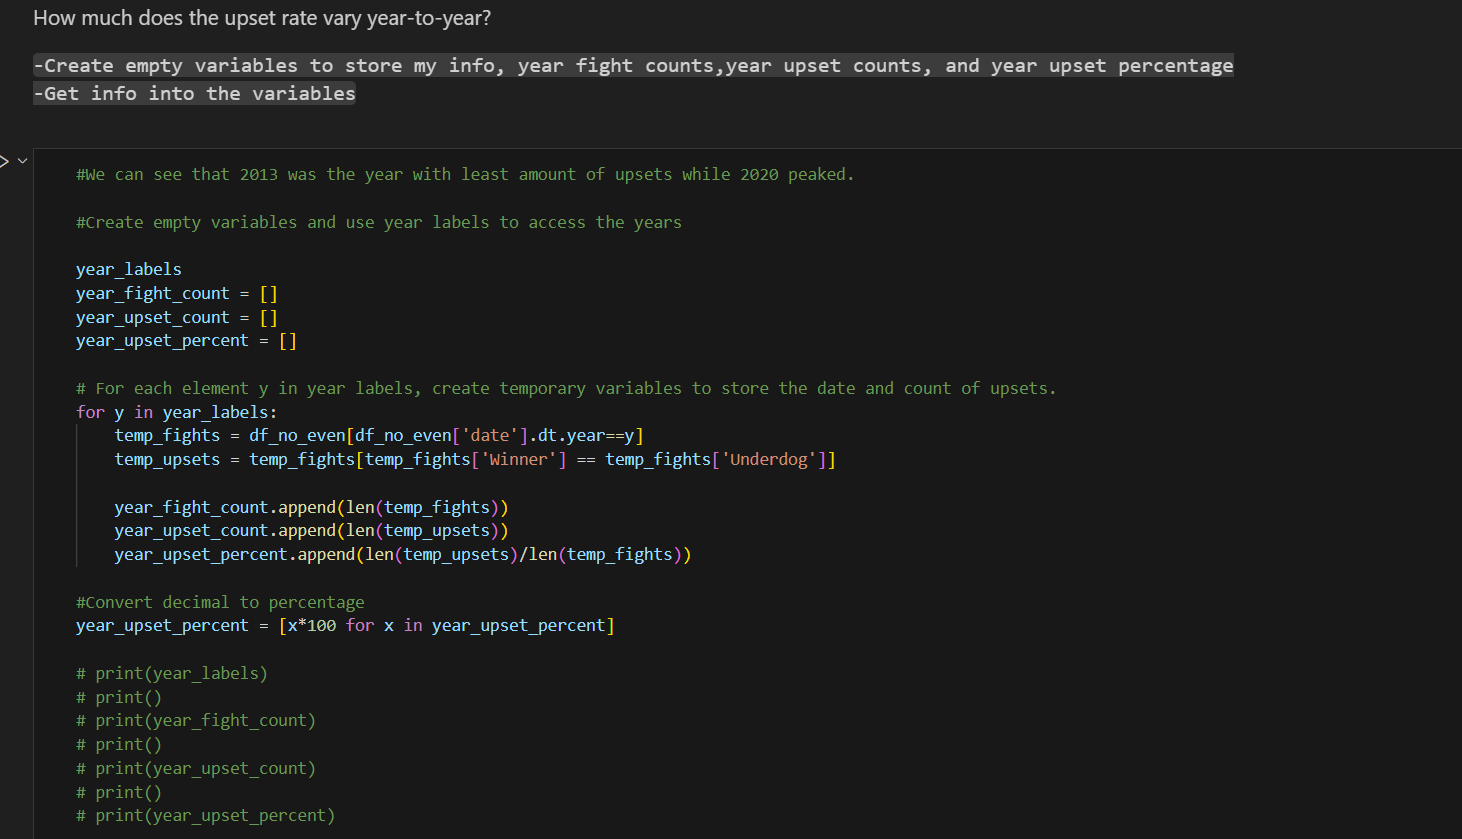
Task: Click line 'year_fight_count = []'
Action: pos(177,294)
